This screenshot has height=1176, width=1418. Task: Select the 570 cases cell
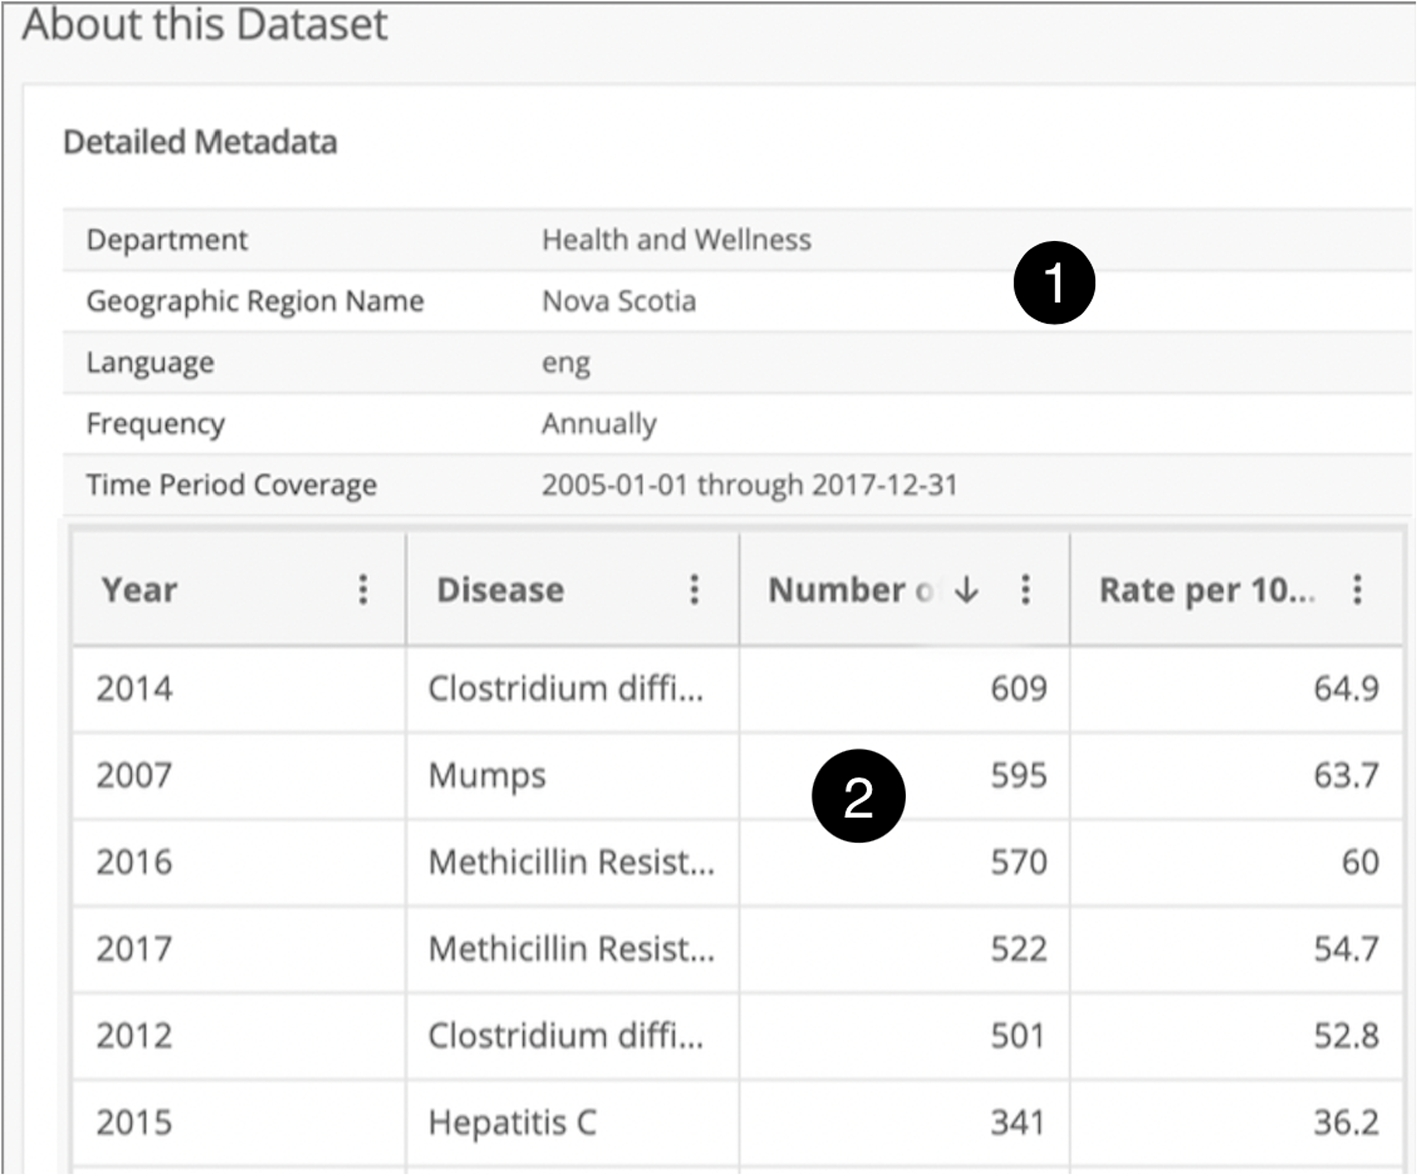click(x=904, y=863)
